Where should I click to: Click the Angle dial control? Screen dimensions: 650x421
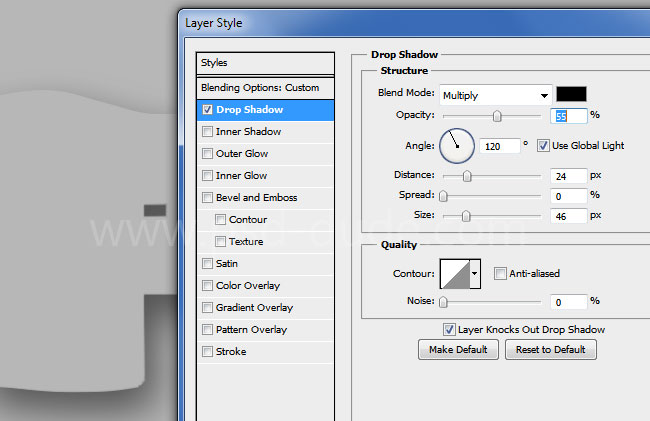click(455, 146)
